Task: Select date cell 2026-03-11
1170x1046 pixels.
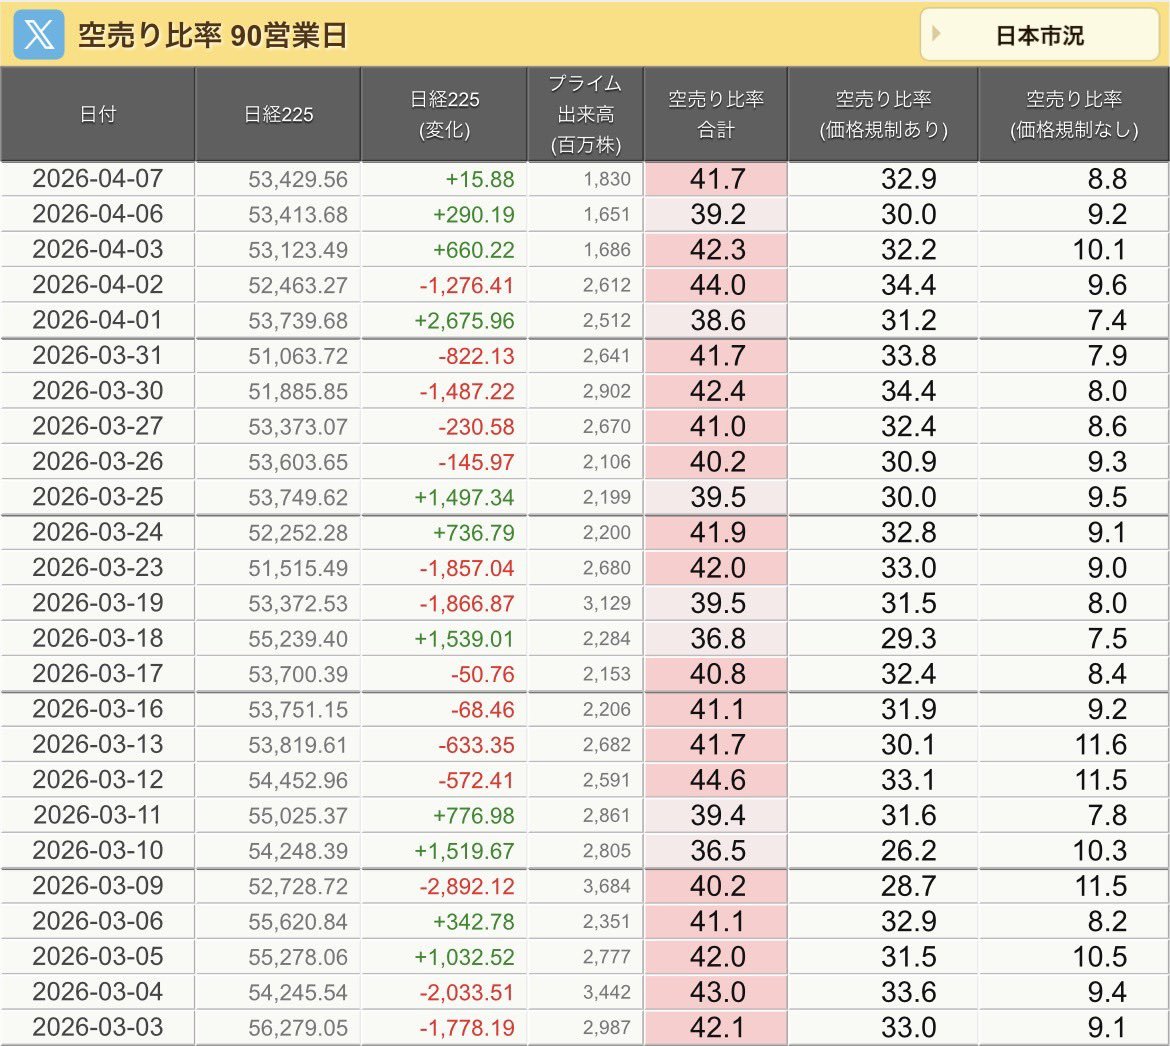Action: click(98, 815)
